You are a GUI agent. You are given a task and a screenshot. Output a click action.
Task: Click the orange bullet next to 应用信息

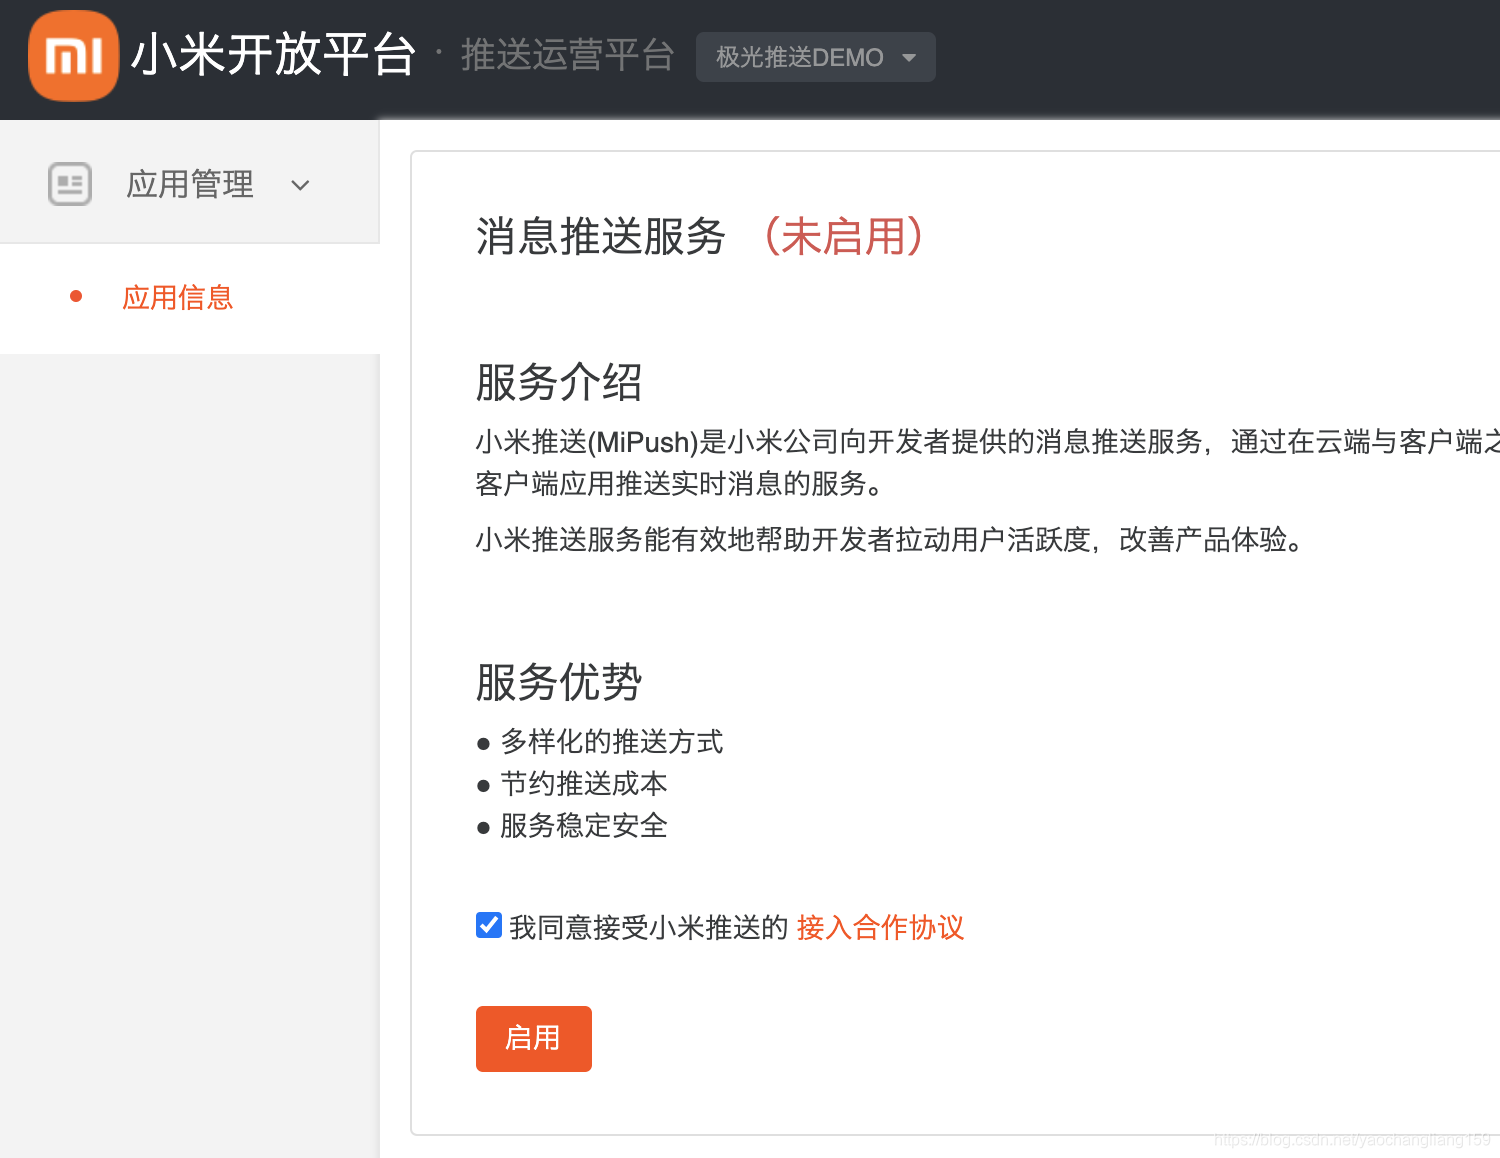pos(76,296)
